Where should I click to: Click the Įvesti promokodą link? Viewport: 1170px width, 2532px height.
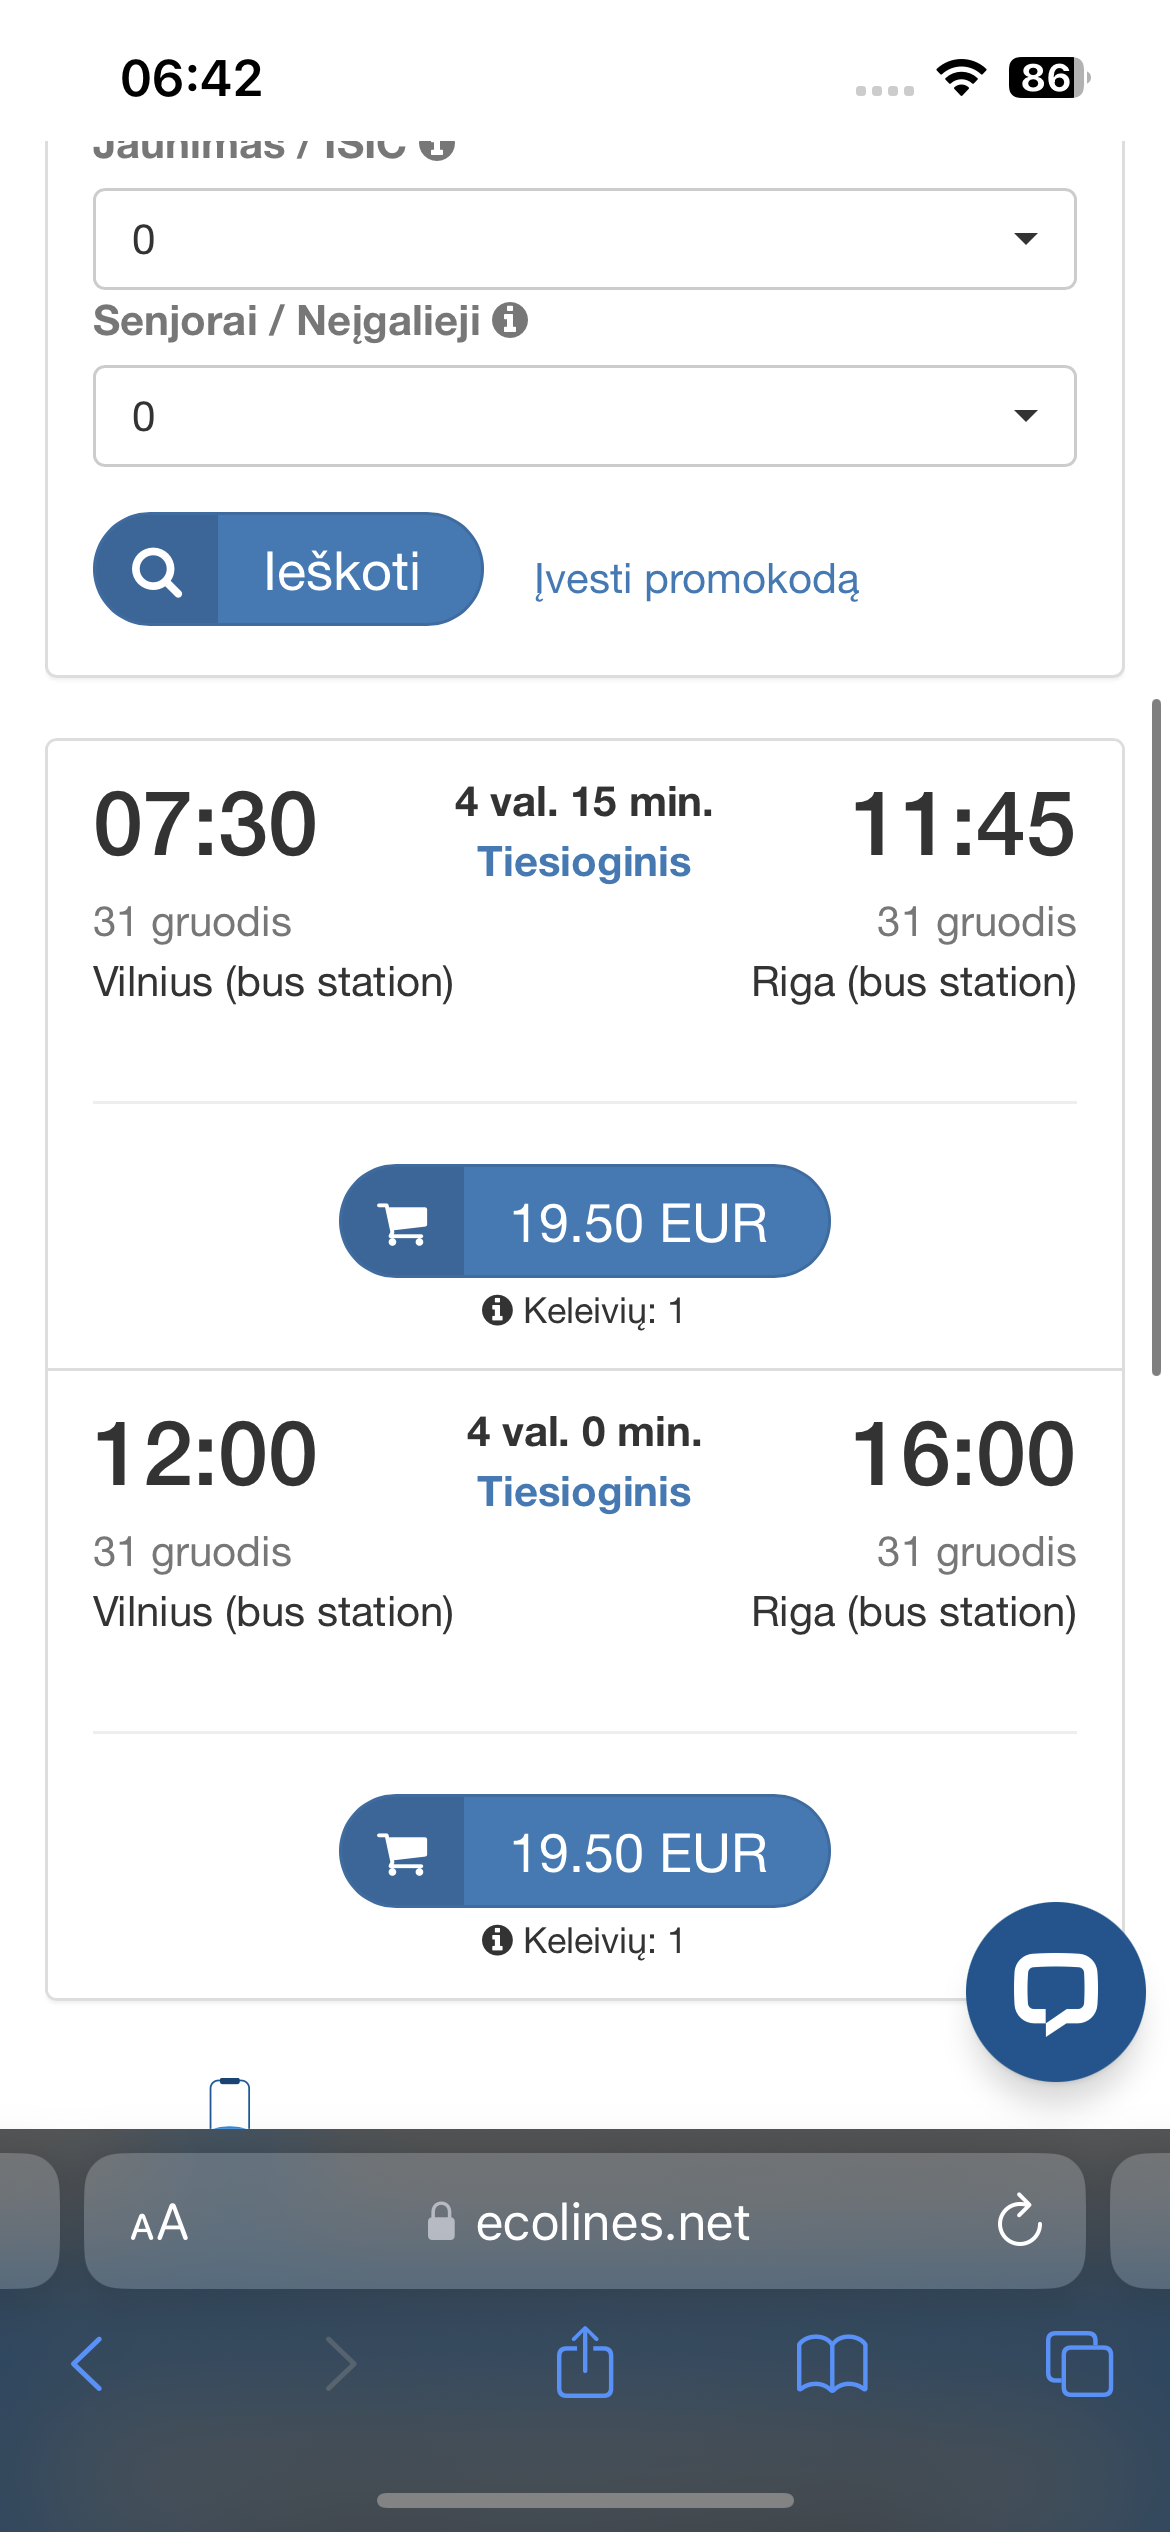[696, 579]
